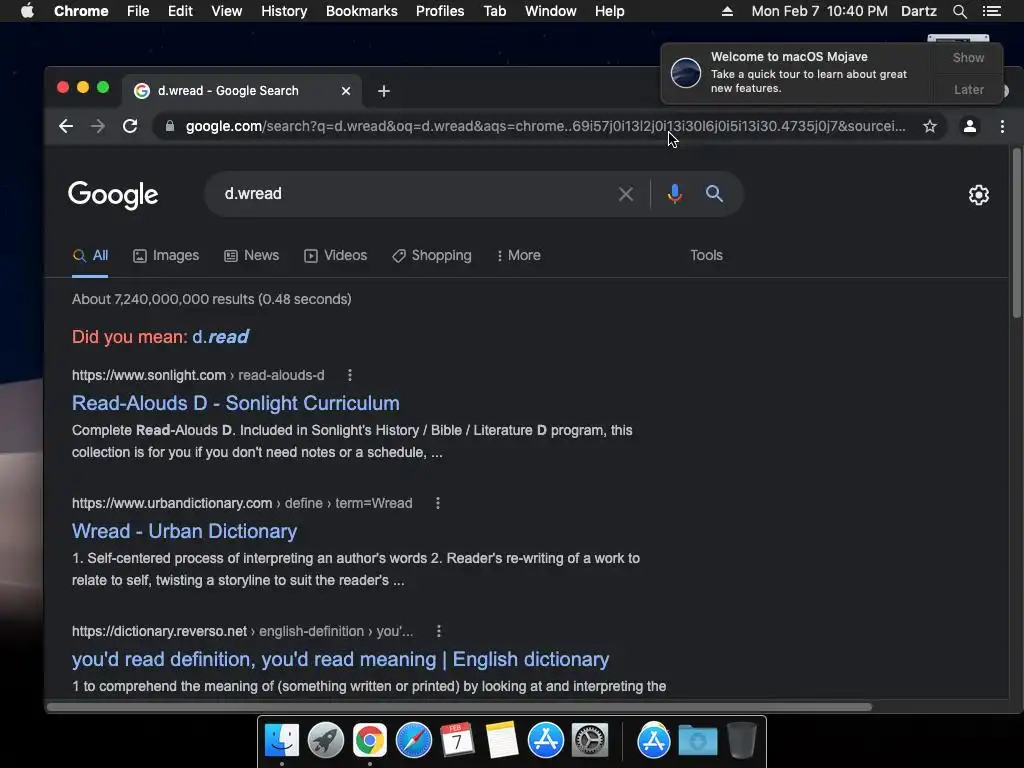Reload the page with refresh icon
The image size is (1024, 768).
pos(130,126)
